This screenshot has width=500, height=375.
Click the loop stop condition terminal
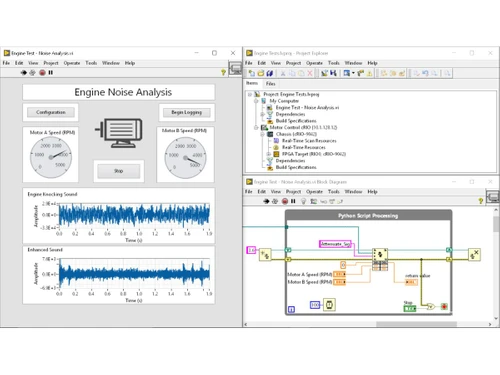point(444,306)
